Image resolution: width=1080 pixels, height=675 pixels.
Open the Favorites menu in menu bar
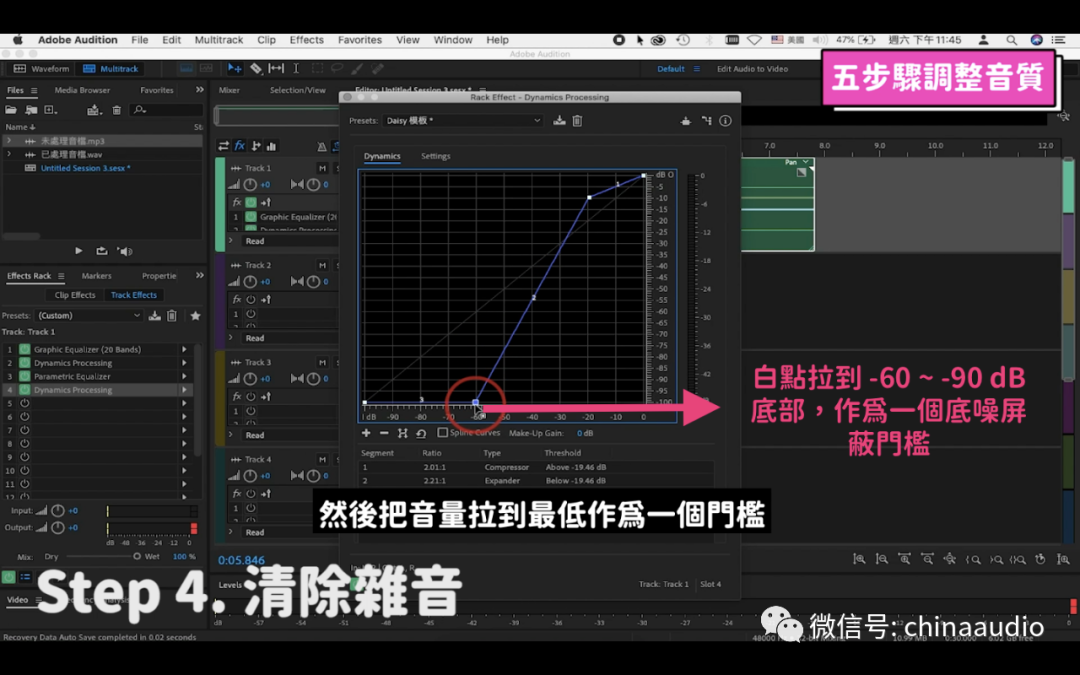[x=360, y=40]
